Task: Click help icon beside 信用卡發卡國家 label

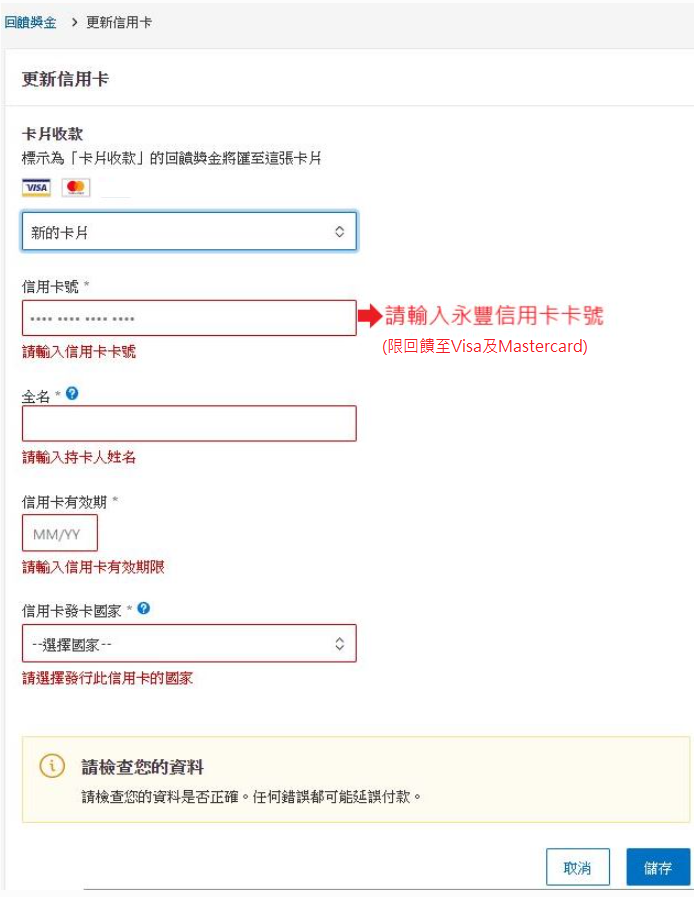Action: (144, 608)
